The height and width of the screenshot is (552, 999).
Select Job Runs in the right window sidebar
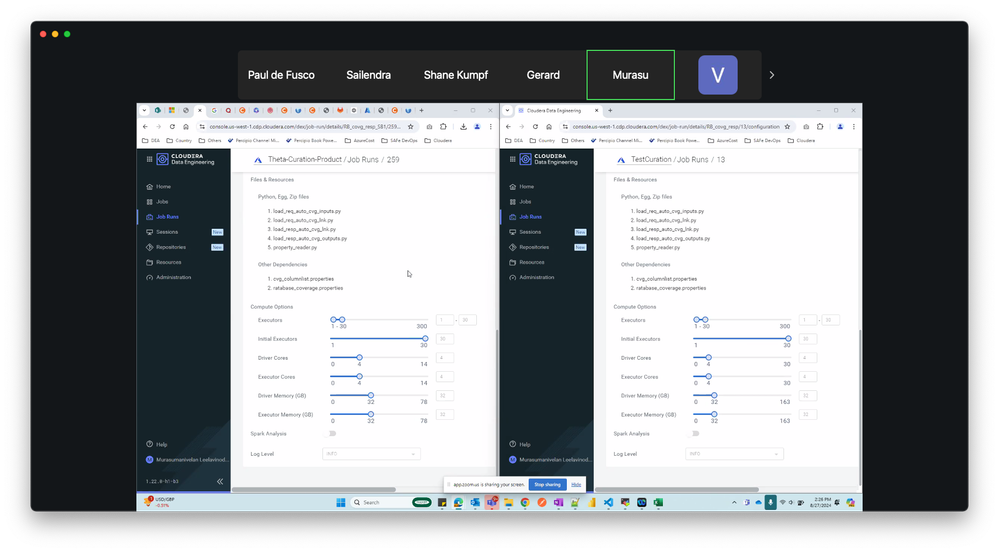click(x=530, y=217)
